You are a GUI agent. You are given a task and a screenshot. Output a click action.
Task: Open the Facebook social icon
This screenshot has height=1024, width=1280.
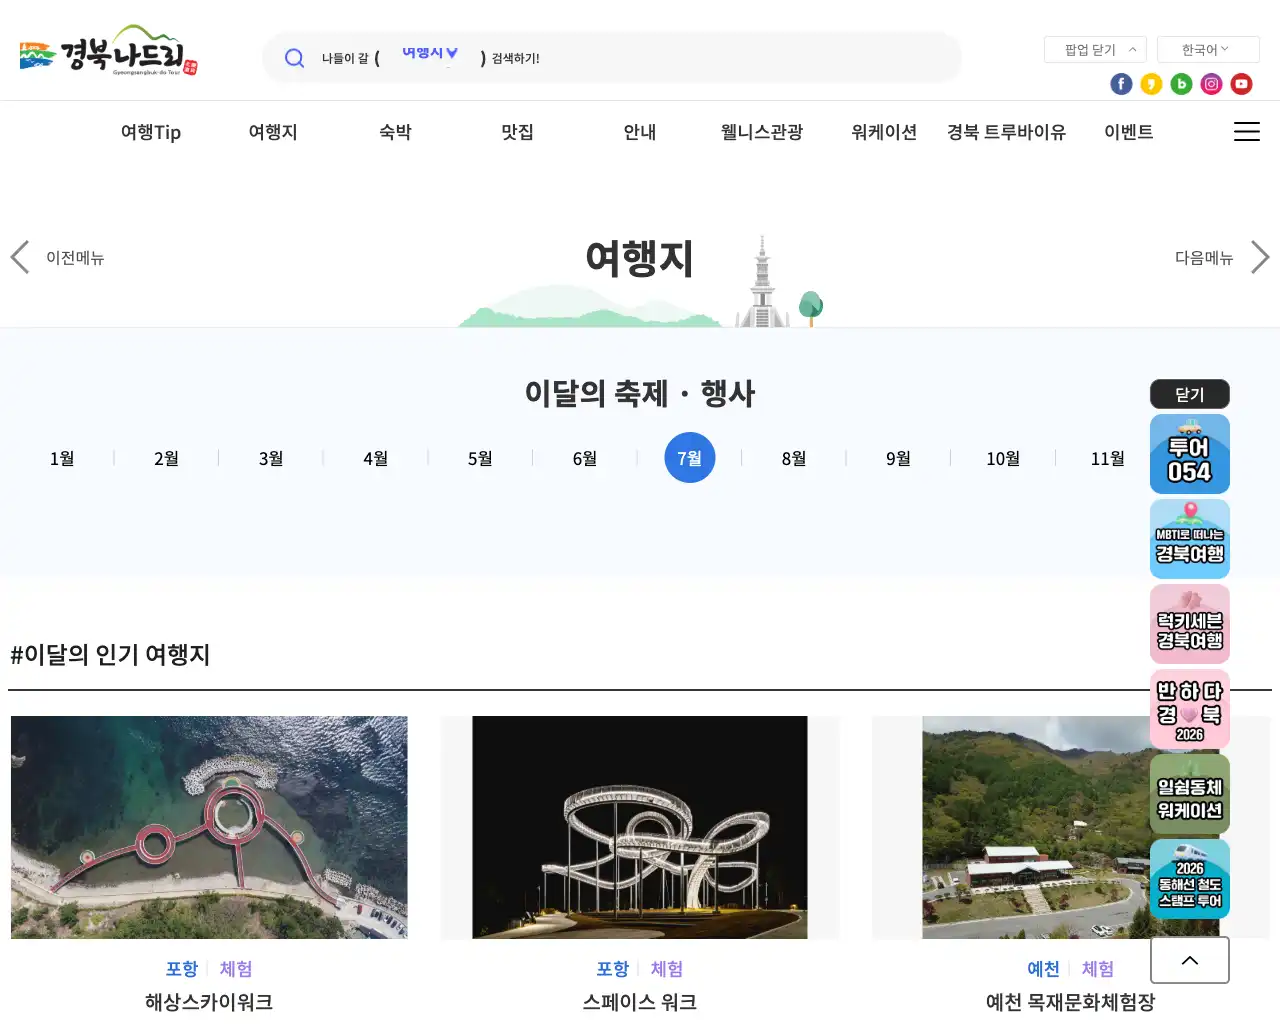click(1121, 84)
